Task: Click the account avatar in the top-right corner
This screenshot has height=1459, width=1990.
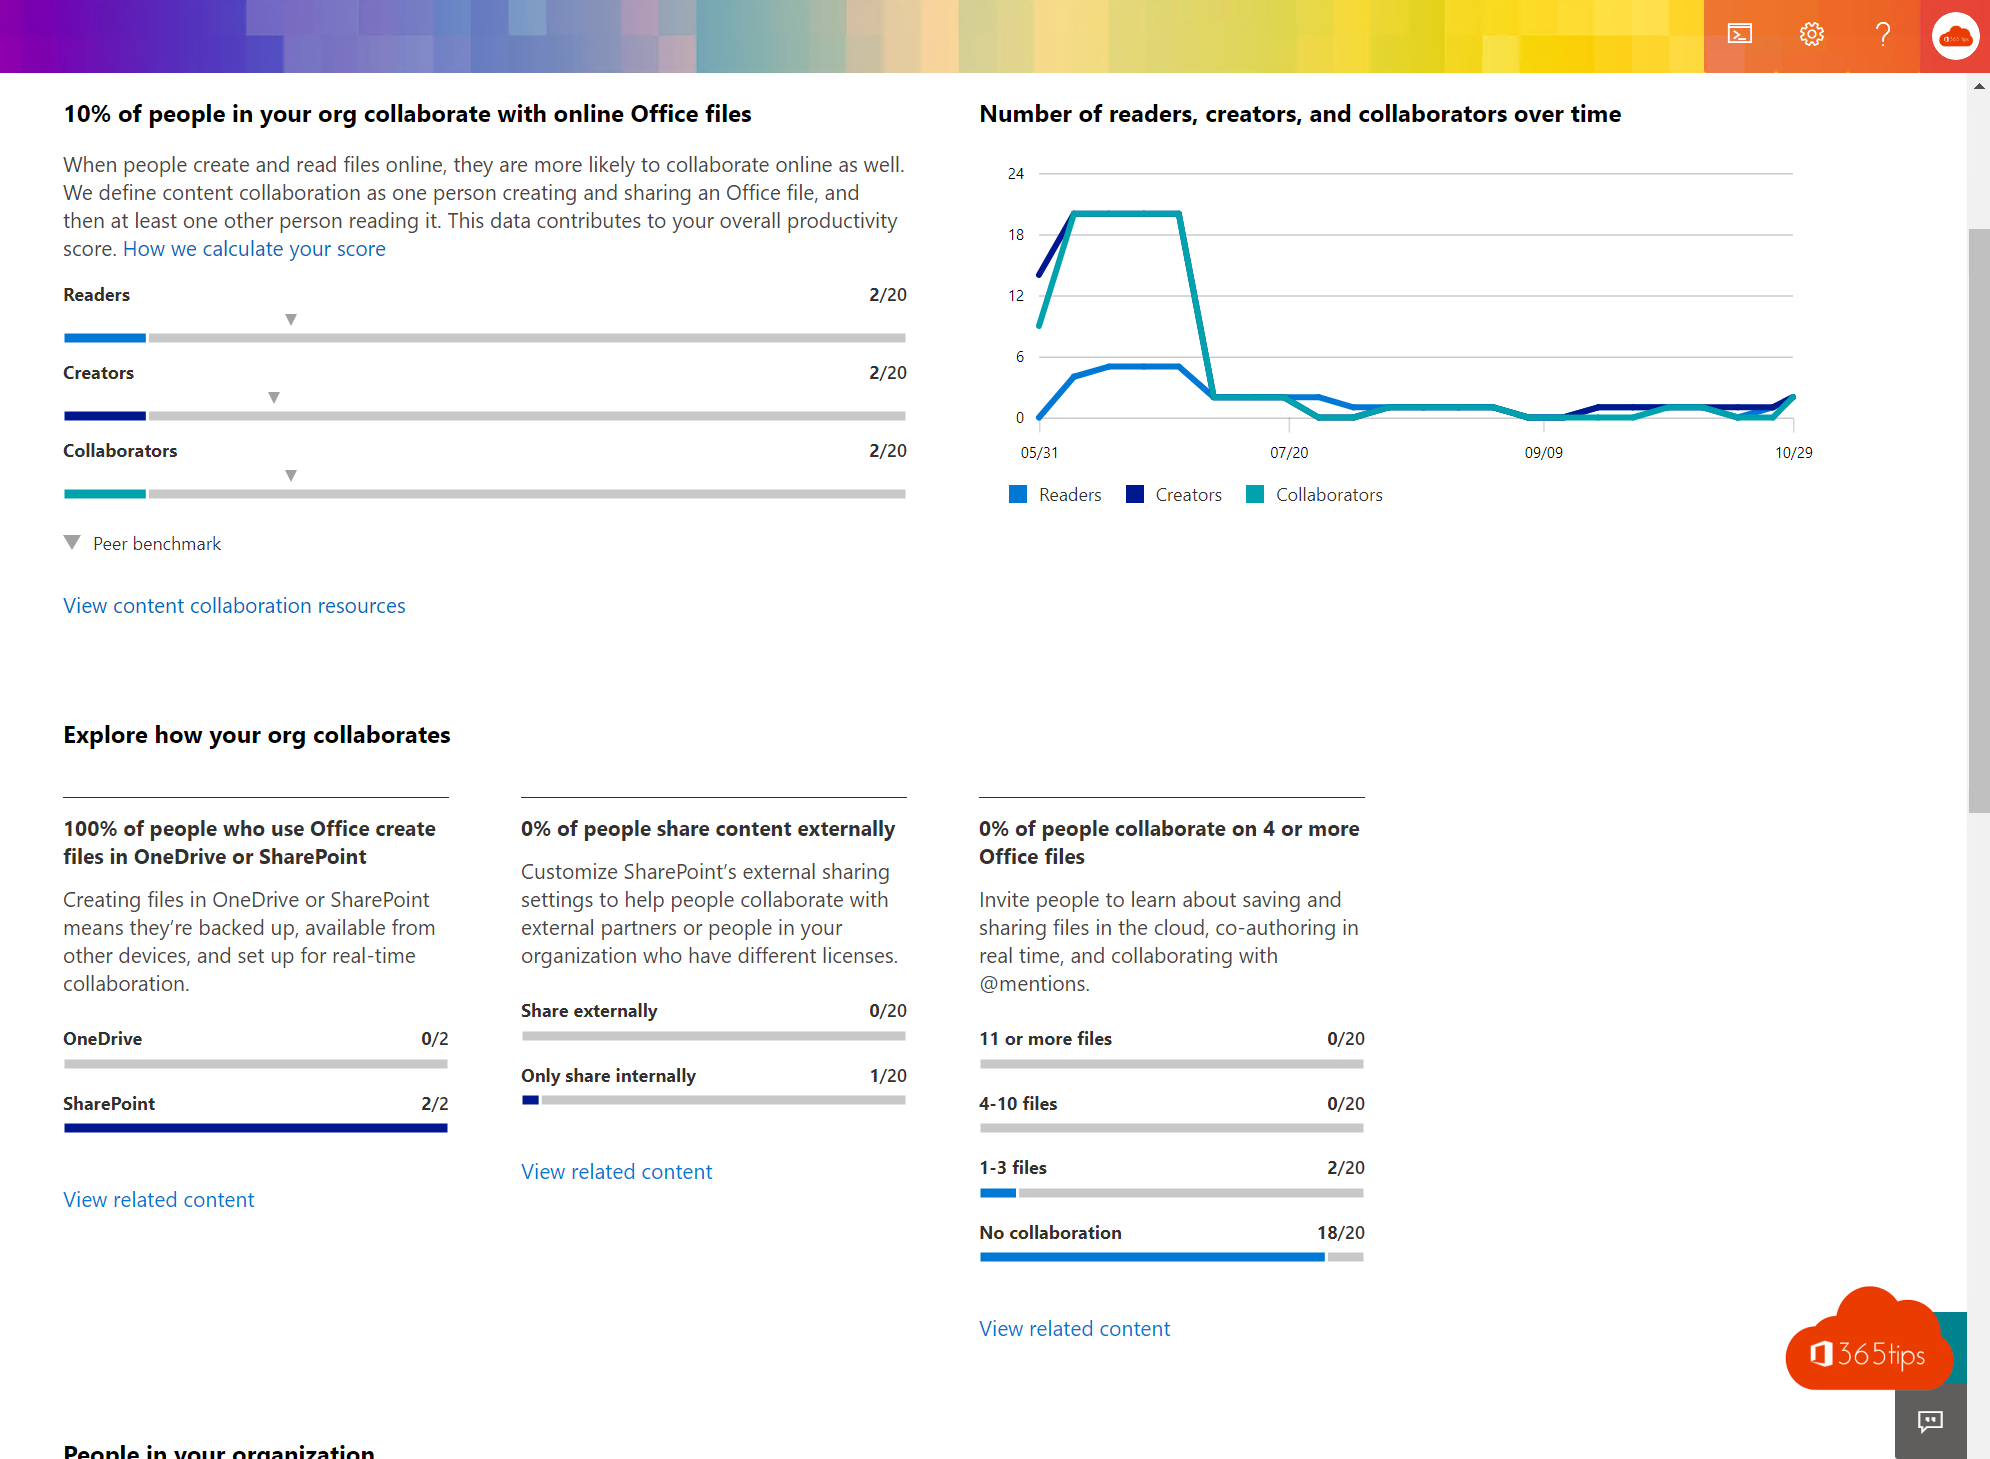Action: coord(1954,36)
